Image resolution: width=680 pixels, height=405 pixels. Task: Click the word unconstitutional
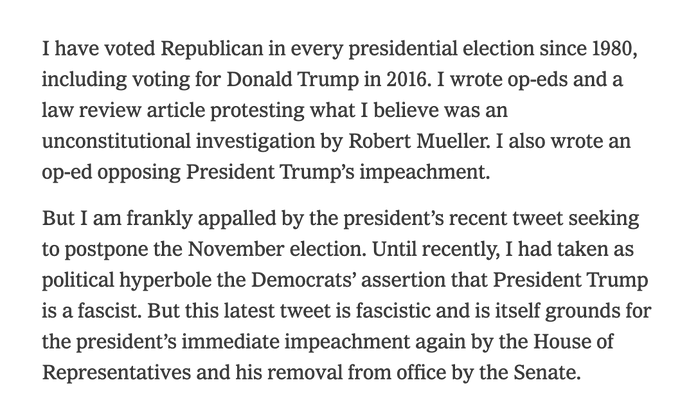click(x=116, y=141)
